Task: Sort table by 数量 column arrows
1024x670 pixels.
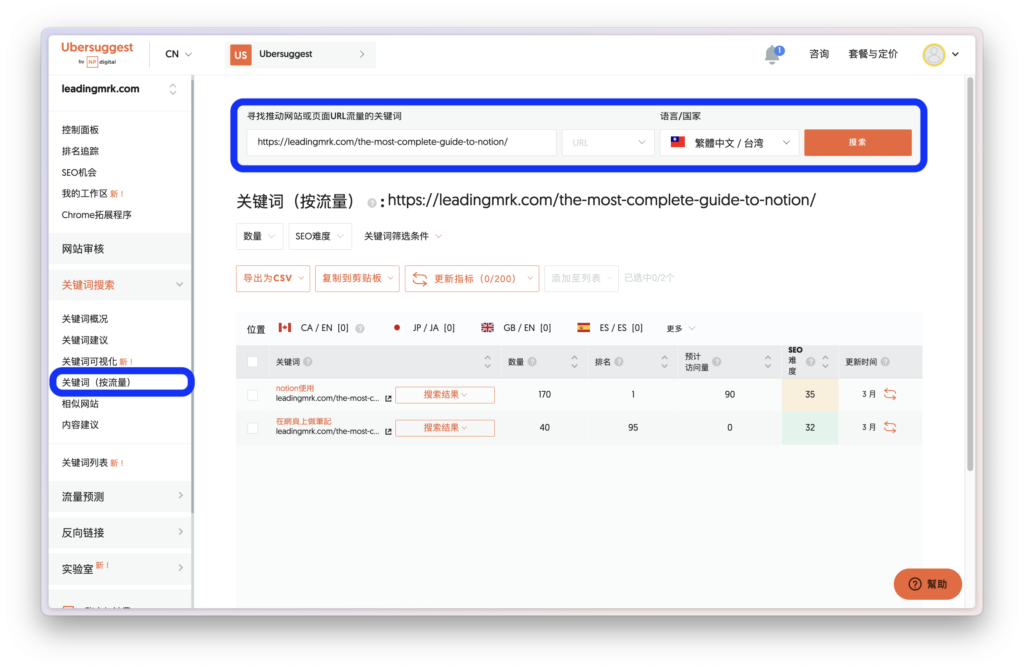Action: click(x=574, y=362)
